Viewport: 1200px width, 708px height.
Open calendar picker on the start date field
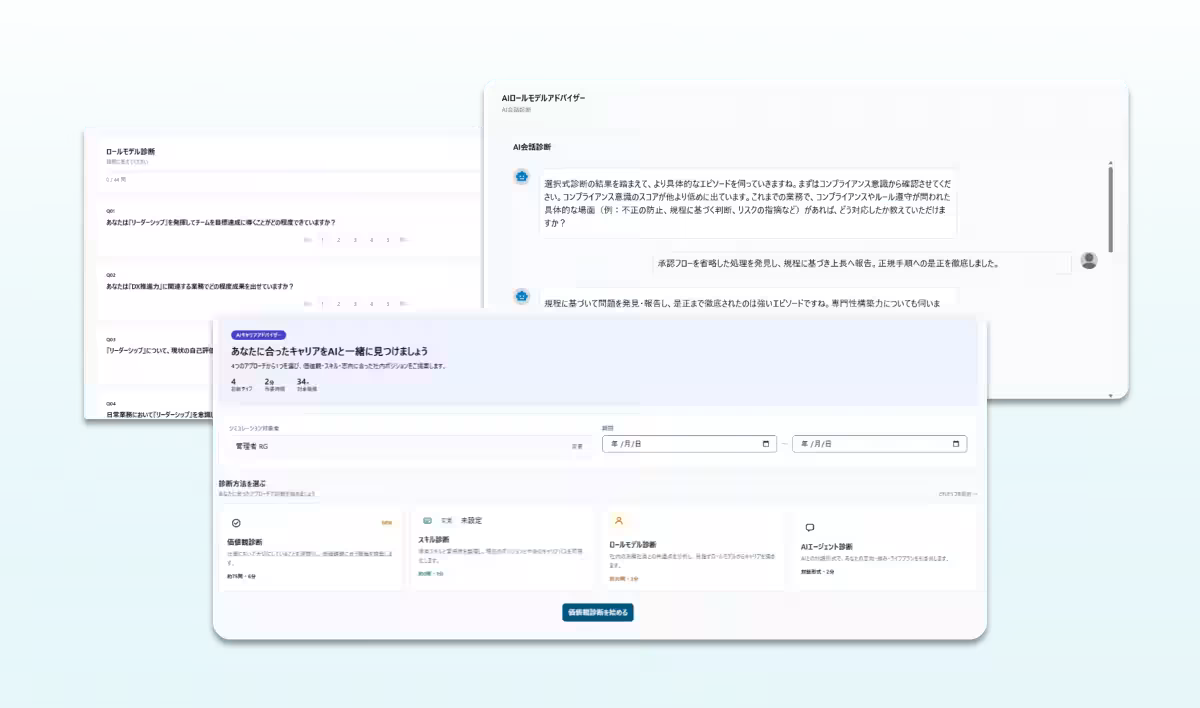(766, 444)
